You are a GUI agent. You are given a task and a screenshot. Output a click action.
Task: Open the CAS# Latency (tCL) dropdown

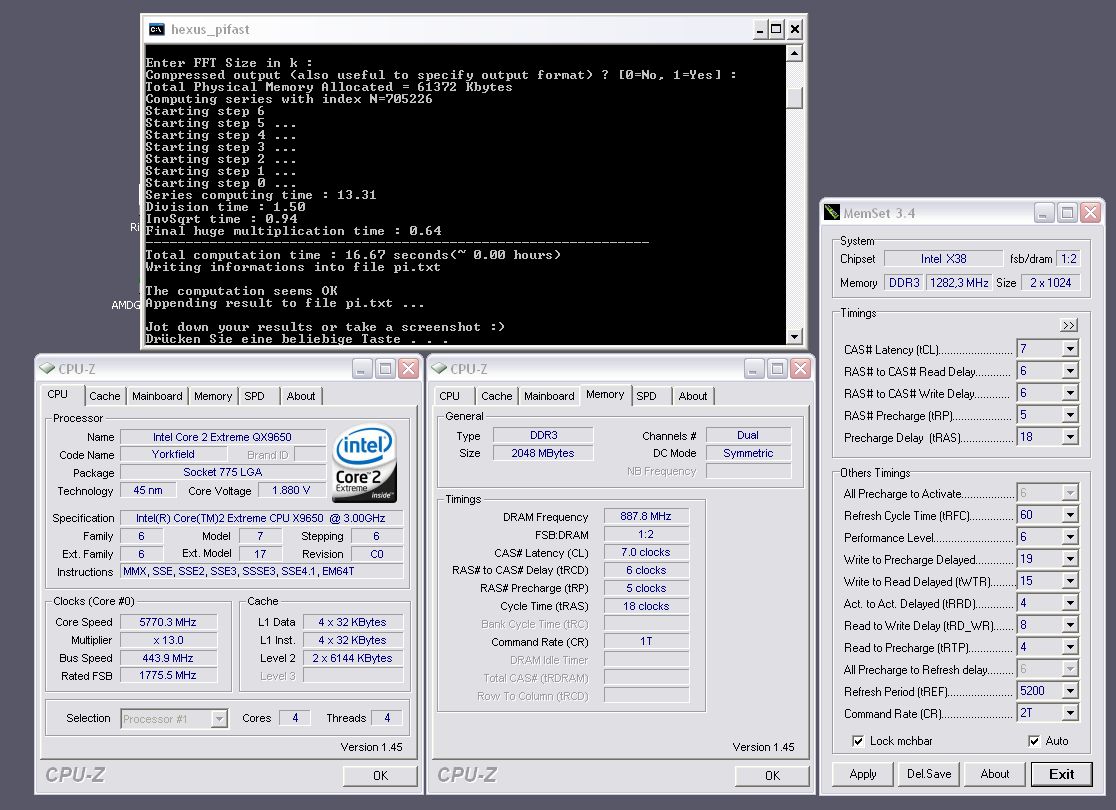(1070, 349)
